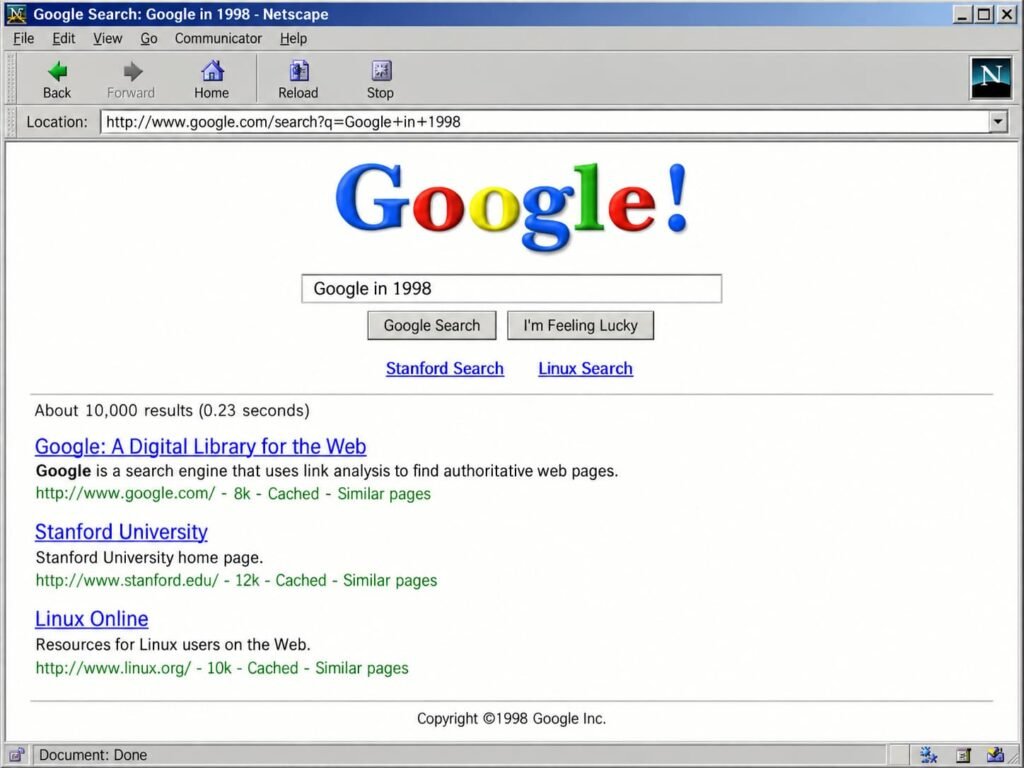
Task: Click 'Resources for Linux users on the Web.' snippet
Action: [x=173, y=645]
